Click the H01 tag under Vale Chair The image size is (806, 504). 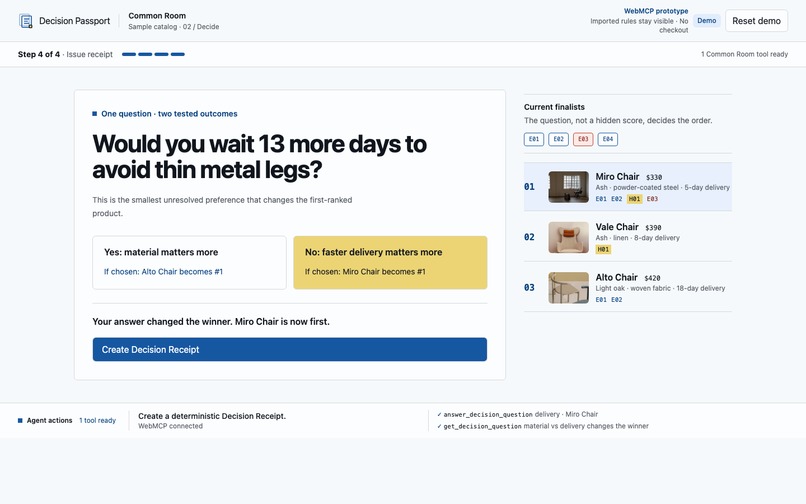pos(603,249)
